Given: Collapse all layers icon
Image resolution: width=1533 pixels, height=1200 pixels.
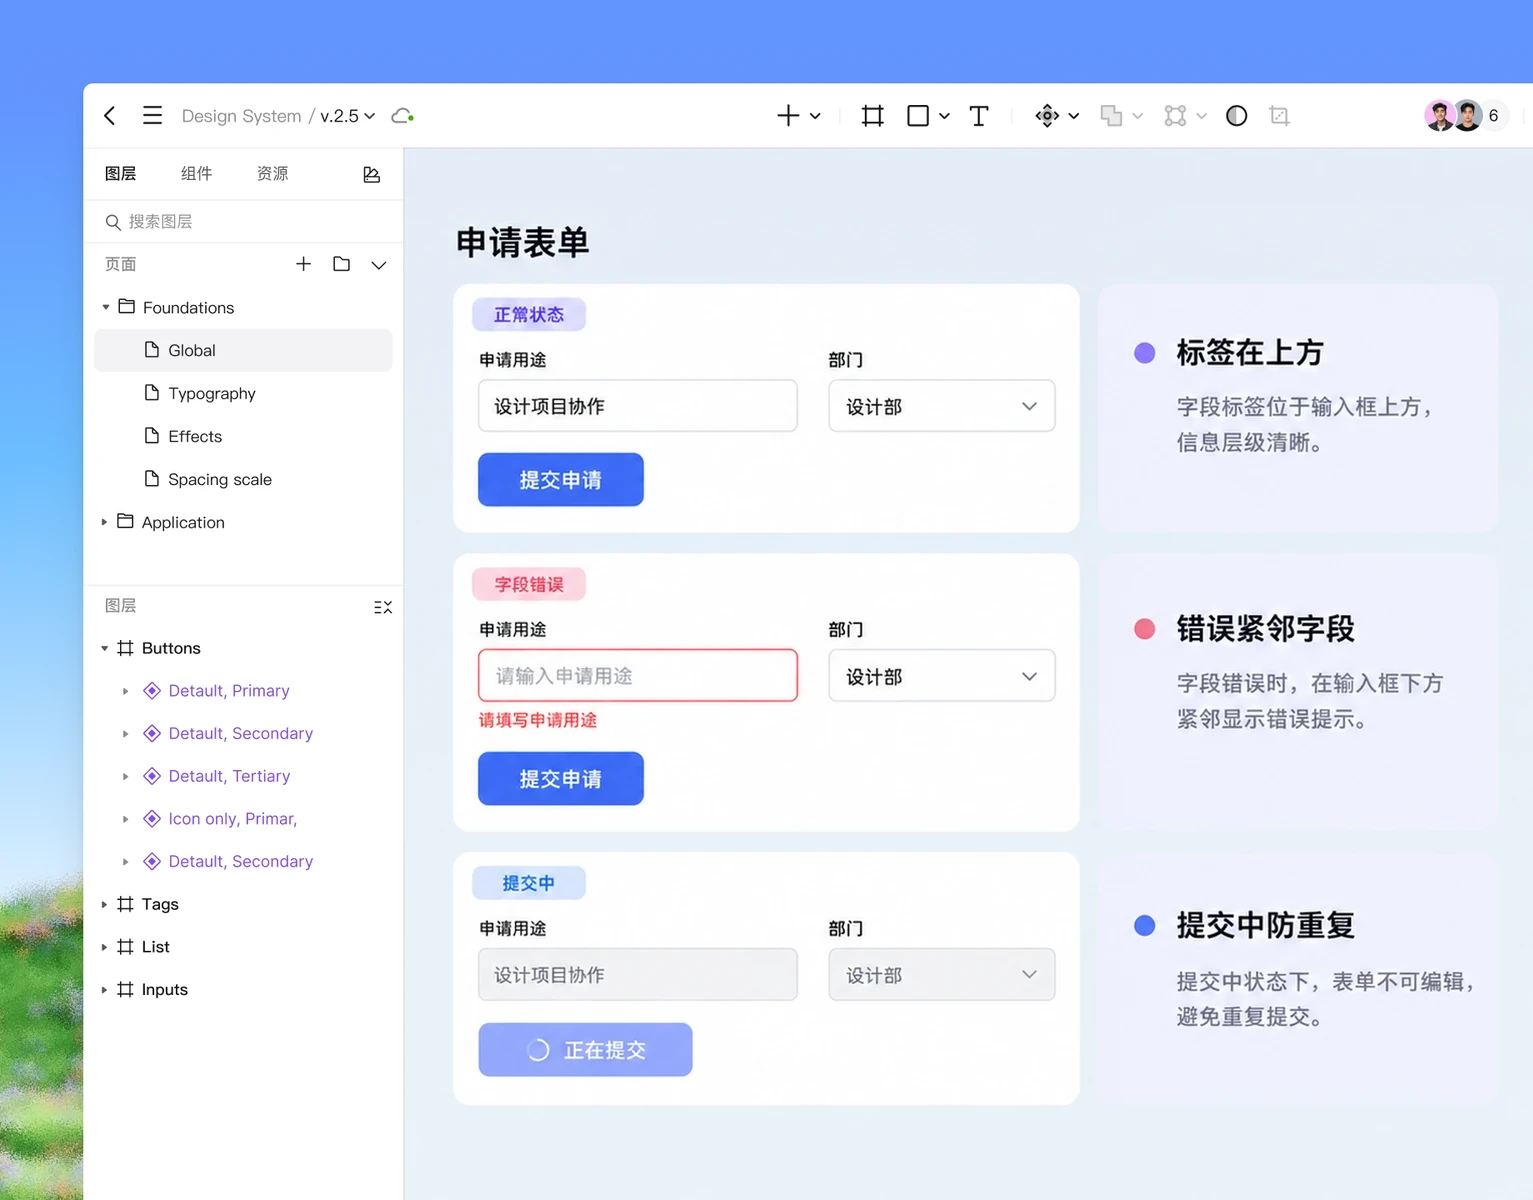Looking at the screenshot, I should [383, 607].
